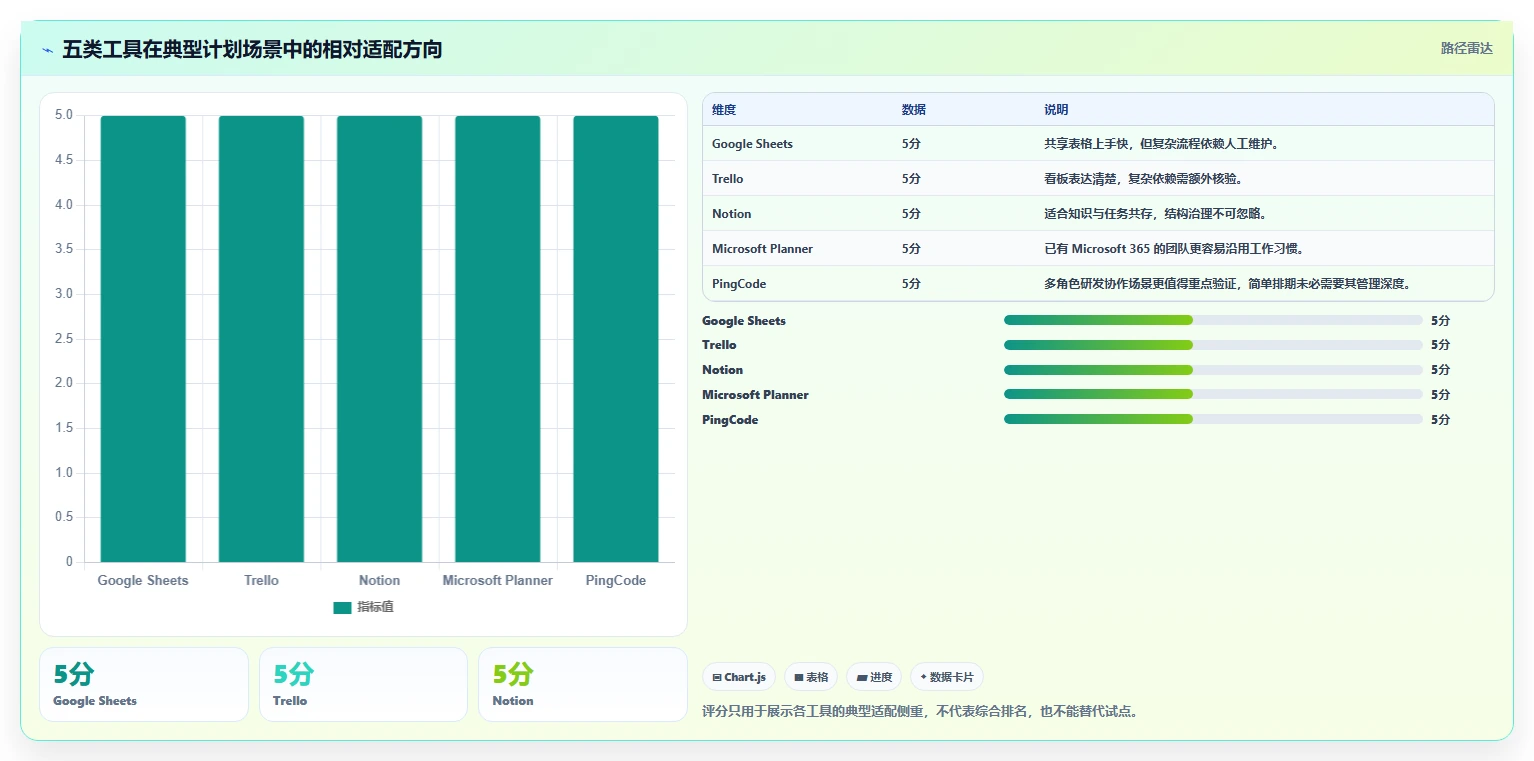1534x761 pixels.
Task: Click the Google Sheets progress bar
Action: [1213, 320]
